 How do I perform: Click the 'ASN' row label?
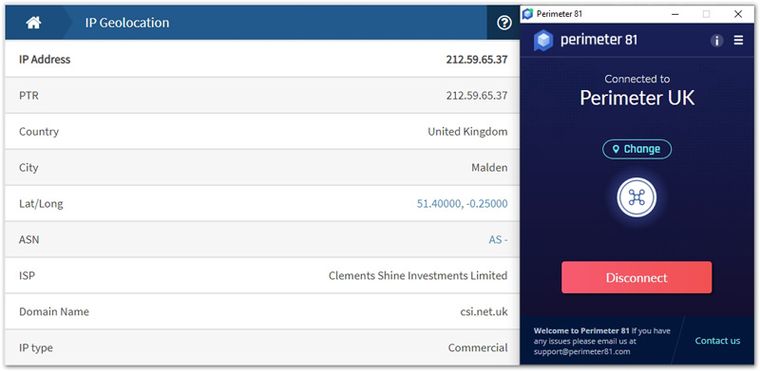pos(29,240)
